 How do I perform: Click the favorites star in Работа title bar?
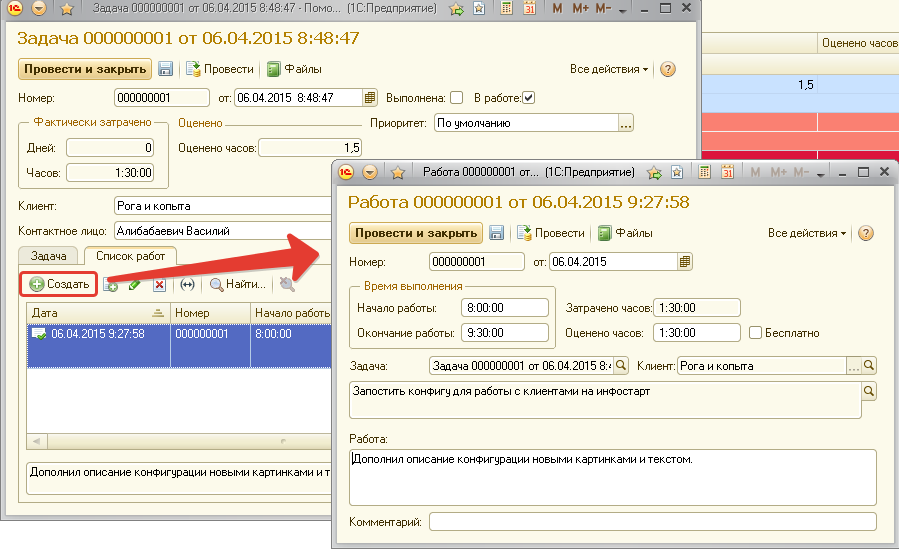[397, 172]
